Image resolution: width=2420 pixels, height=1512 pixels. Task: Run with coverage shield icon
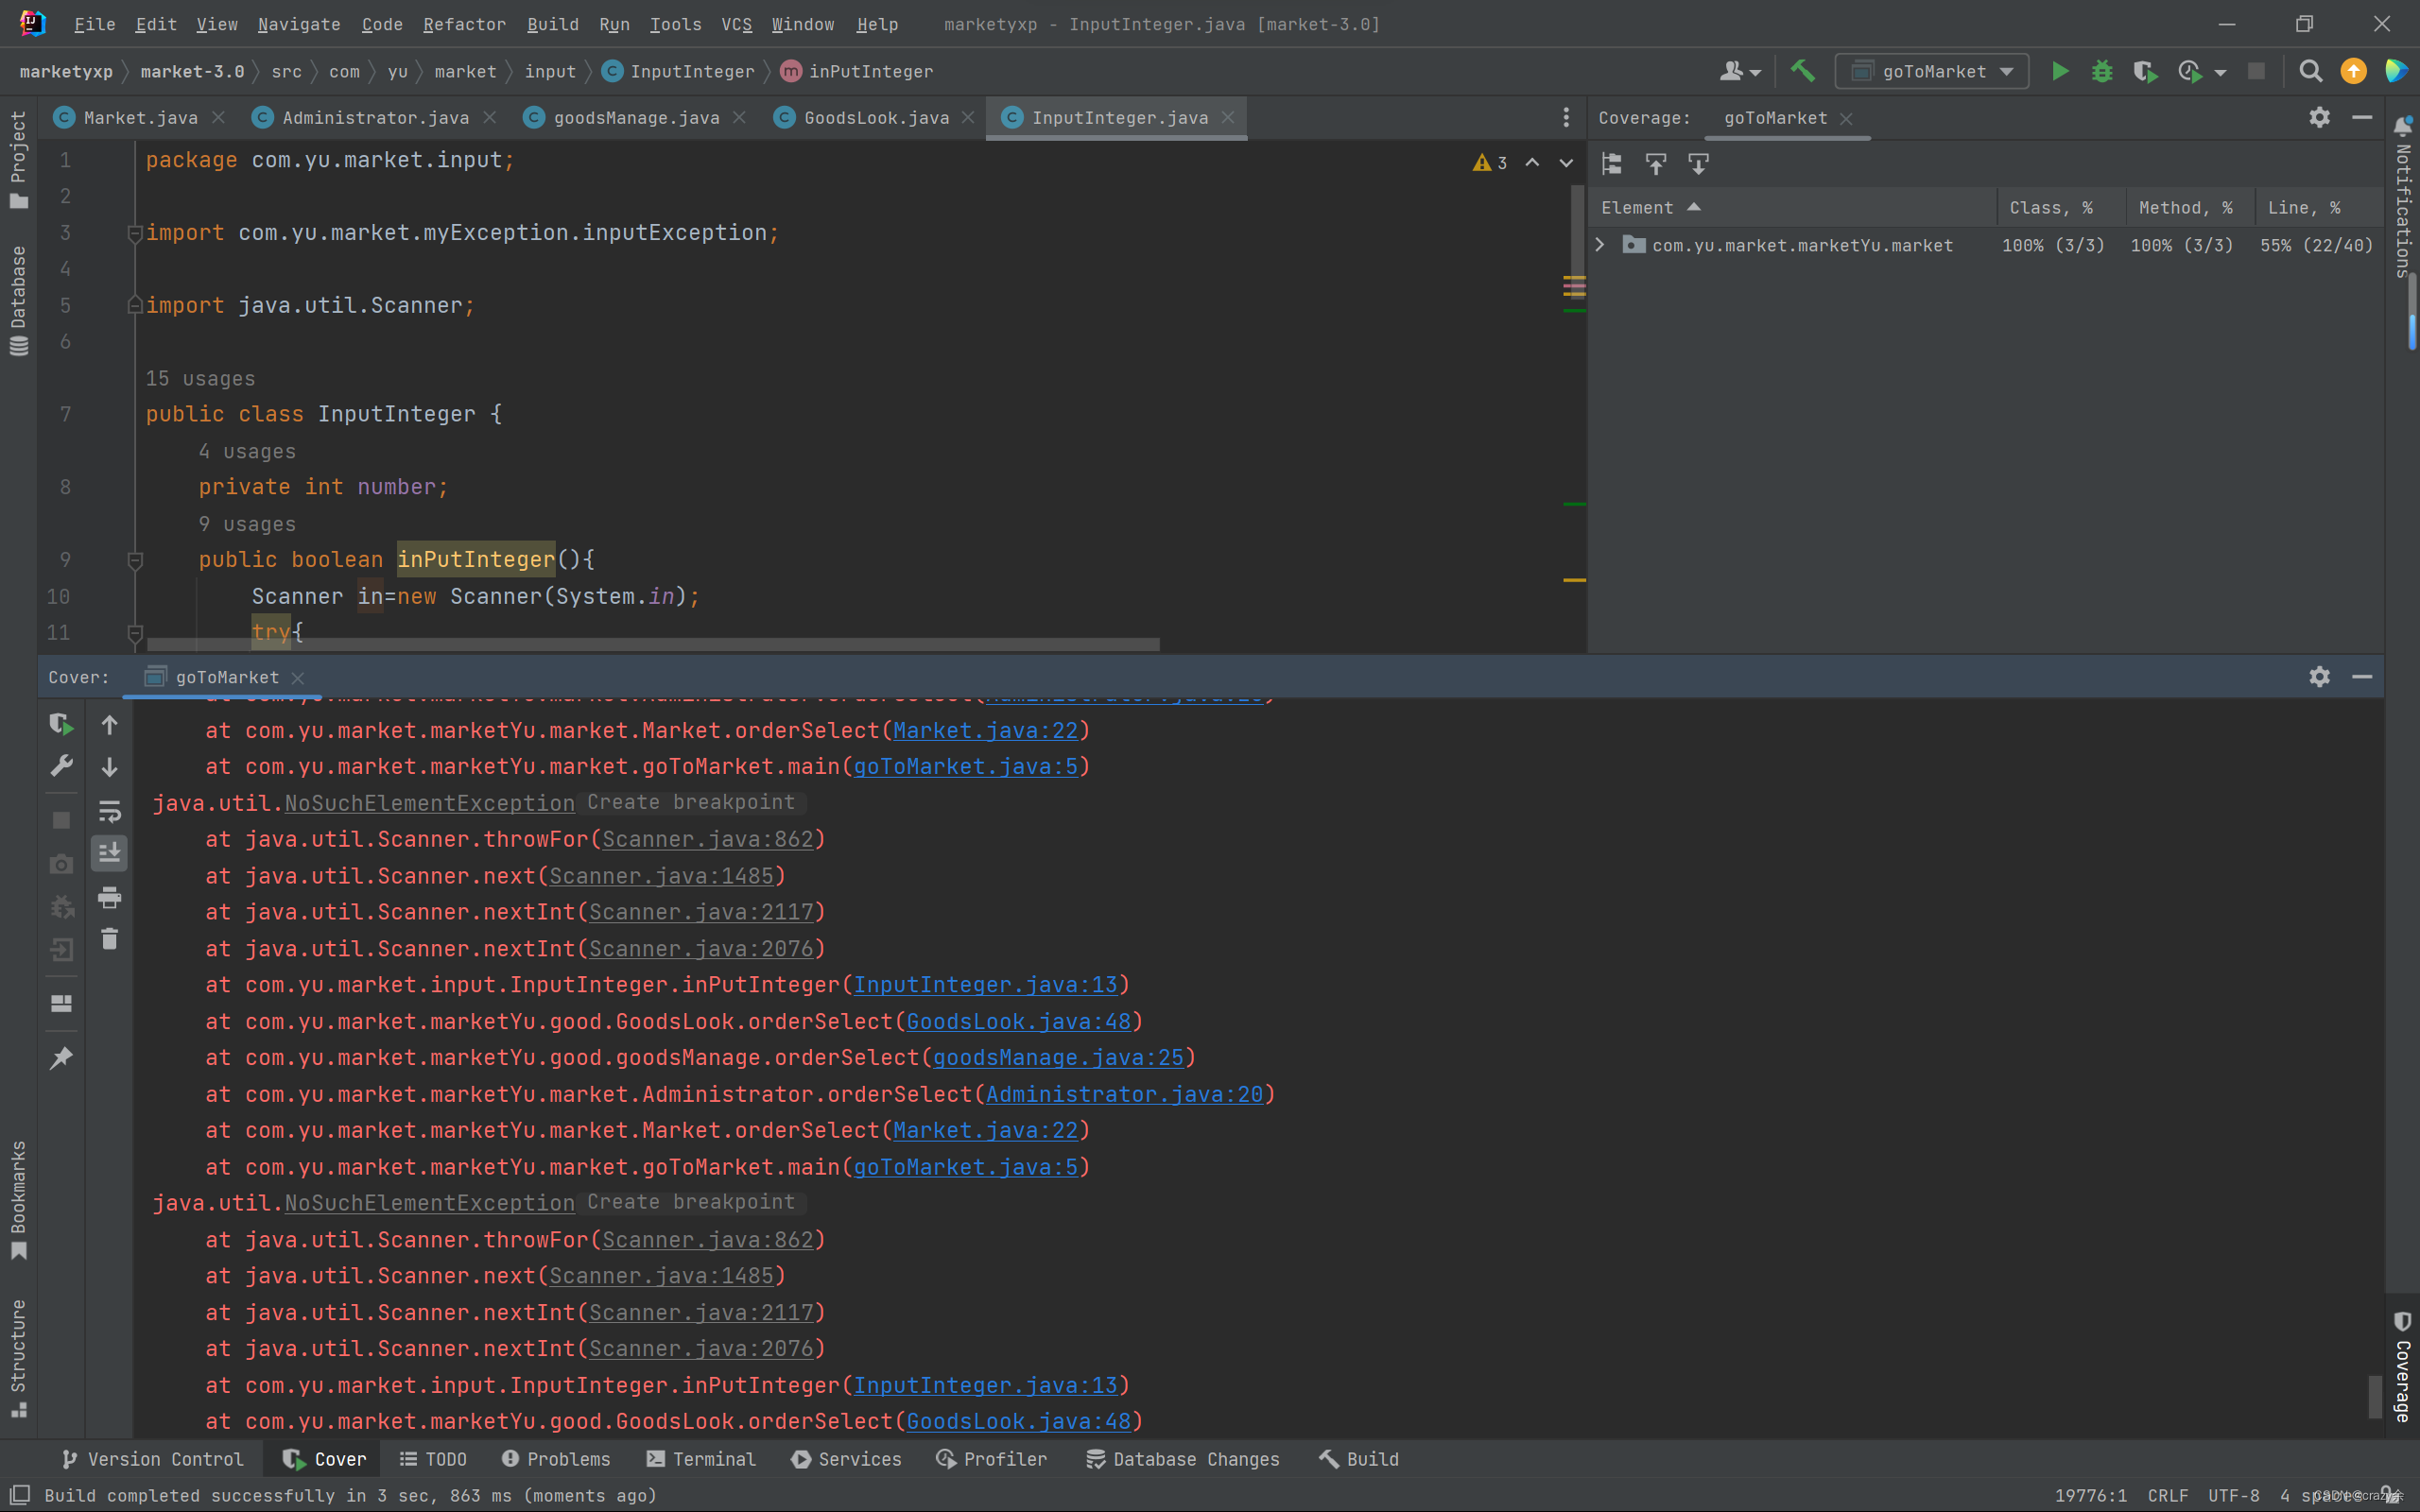[2144, 71]
